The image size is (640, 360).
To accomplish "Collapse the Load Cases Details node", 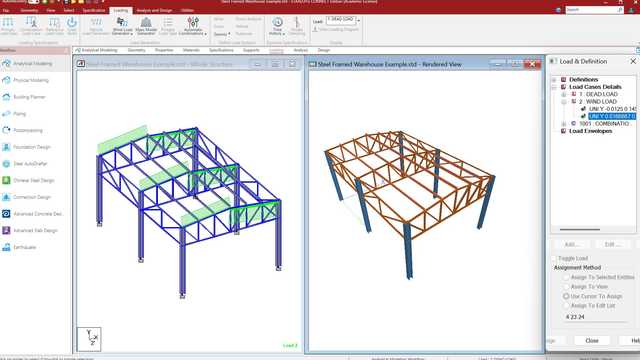I will click(554, 87).
